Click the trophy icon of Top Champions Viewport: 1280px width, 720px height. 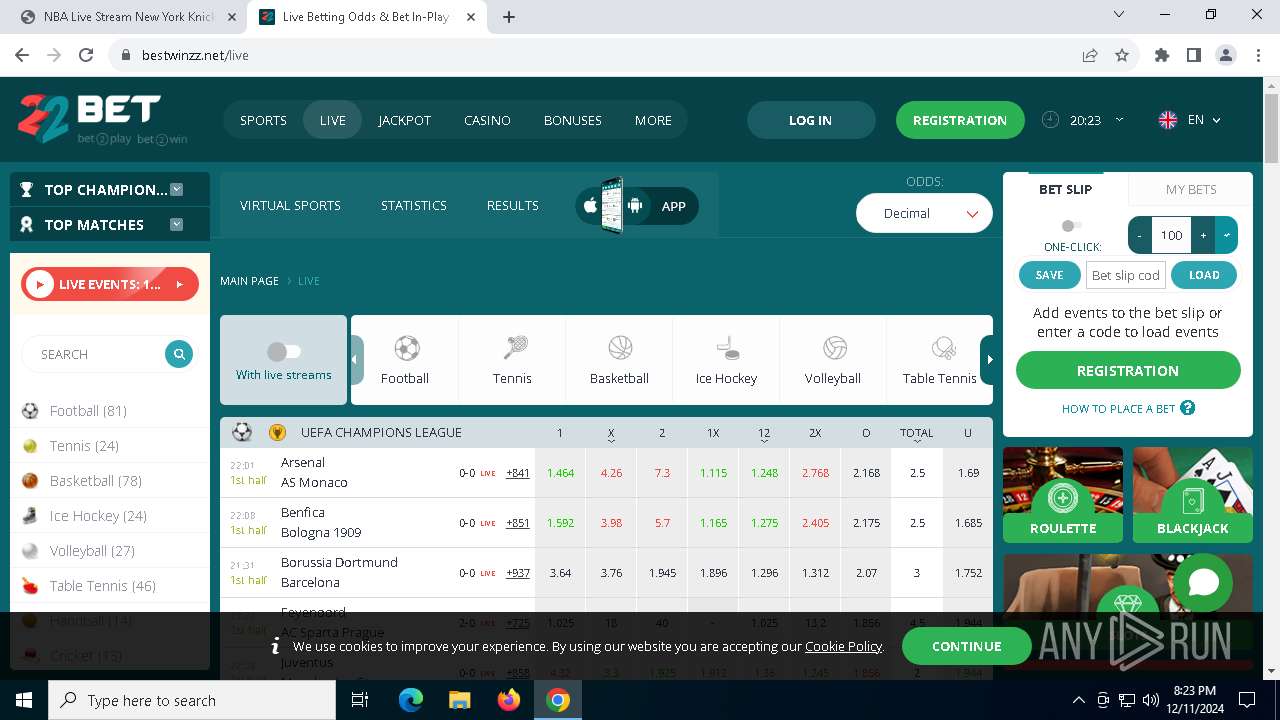pyautogui.click(x=26, y=190)
